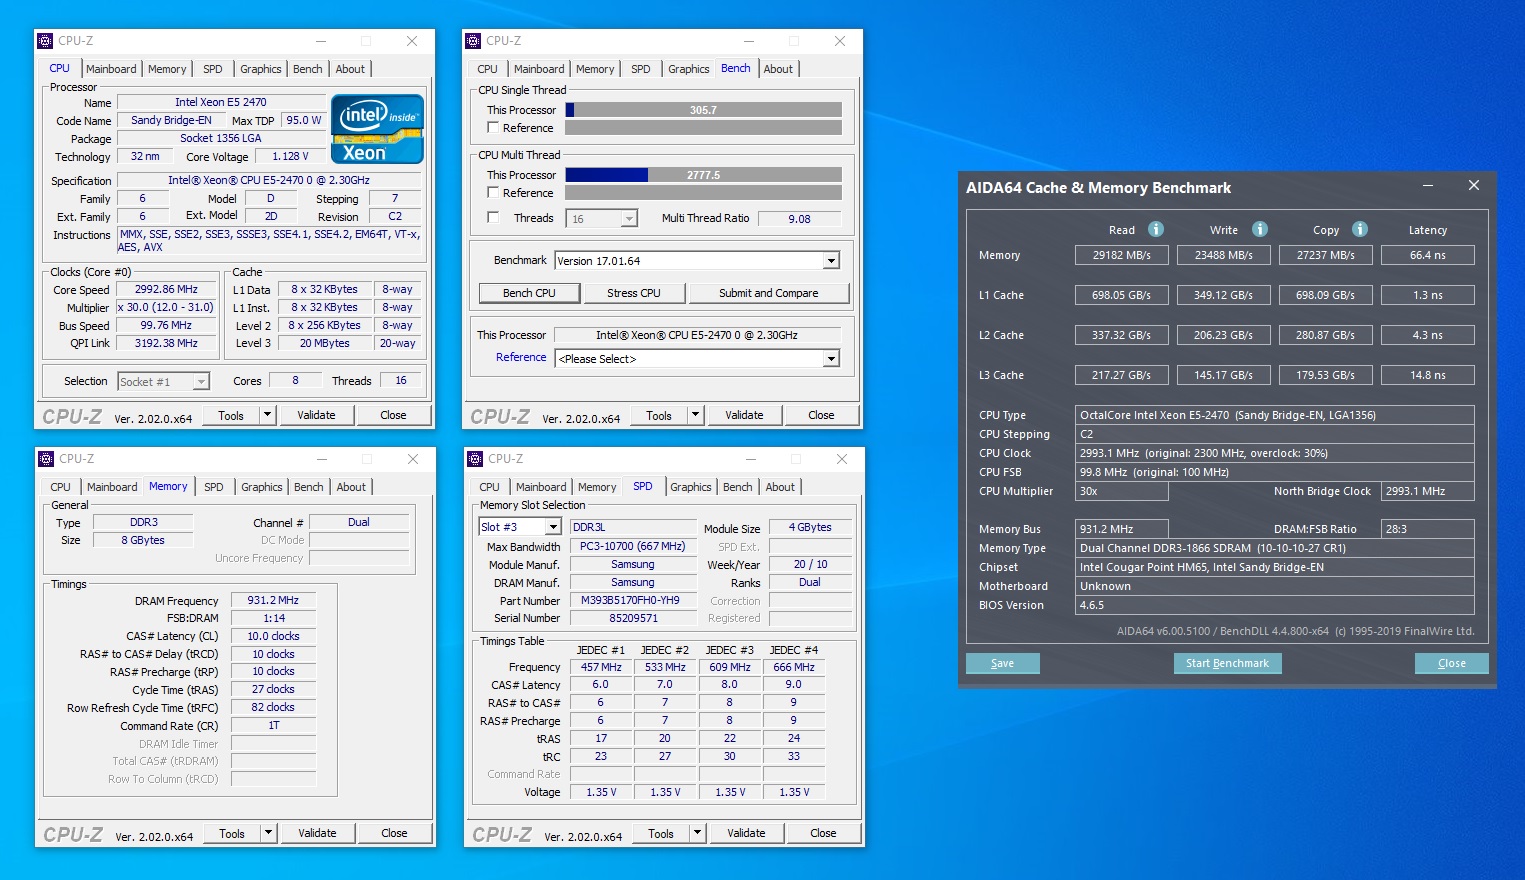Viewport: 1525px width, 880px height.
Task: Expand the Threads count dropdown showing 16
Action: point(629,219)
